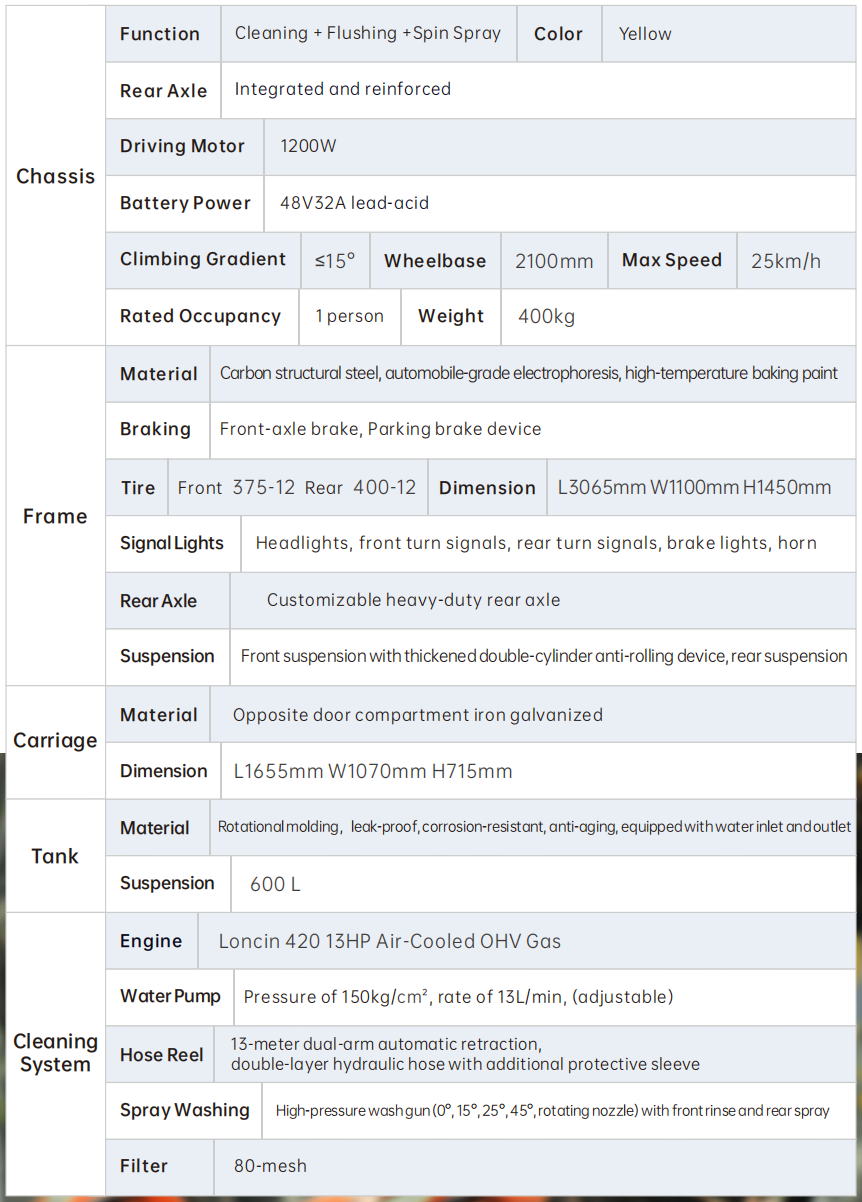The width and height of the screenshot is (862, 1202).
Task: Select the Driving Motor 1200W value
Action: click(308, 146)
